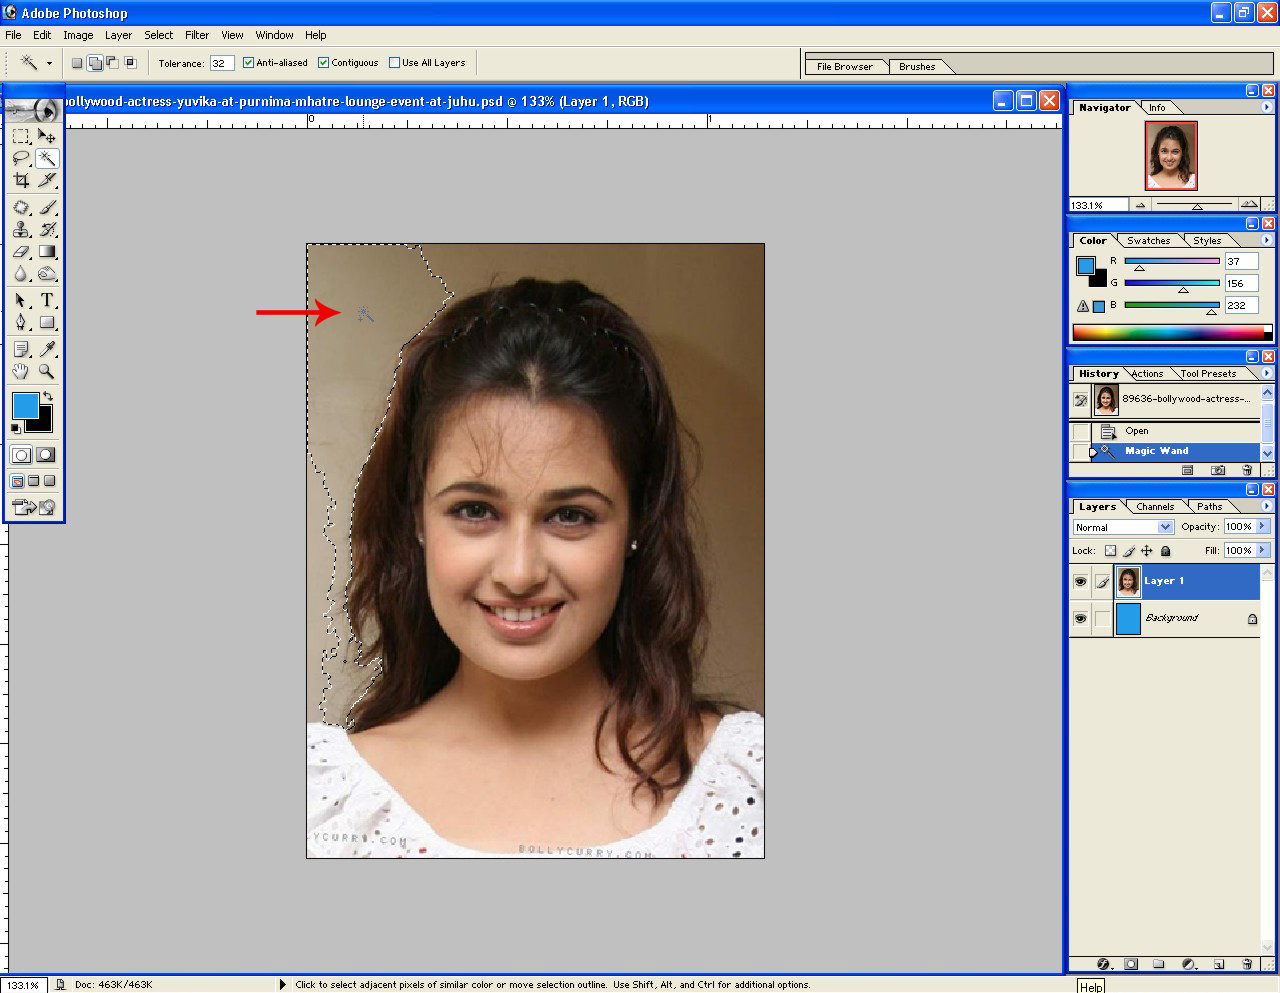Viewport: 1280px width, 993px height.
Task: Hide Layer 1 using its eye icon
Action: tap(1080, 581)
